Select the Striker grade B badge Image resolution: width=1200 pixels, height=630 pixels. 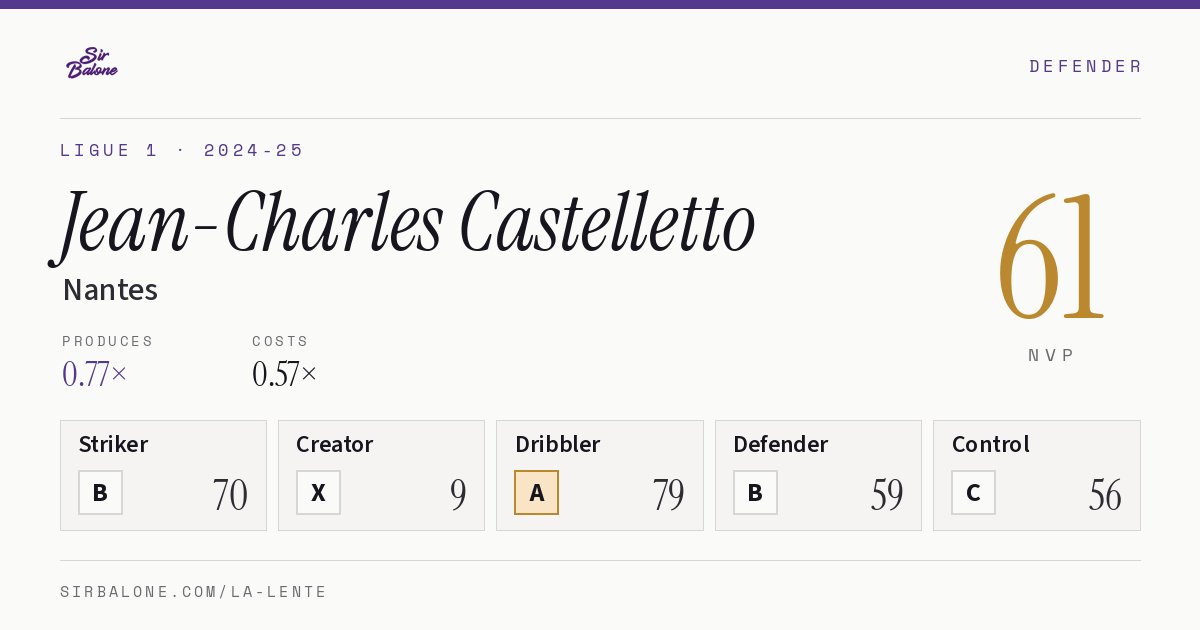coord(100,493)
